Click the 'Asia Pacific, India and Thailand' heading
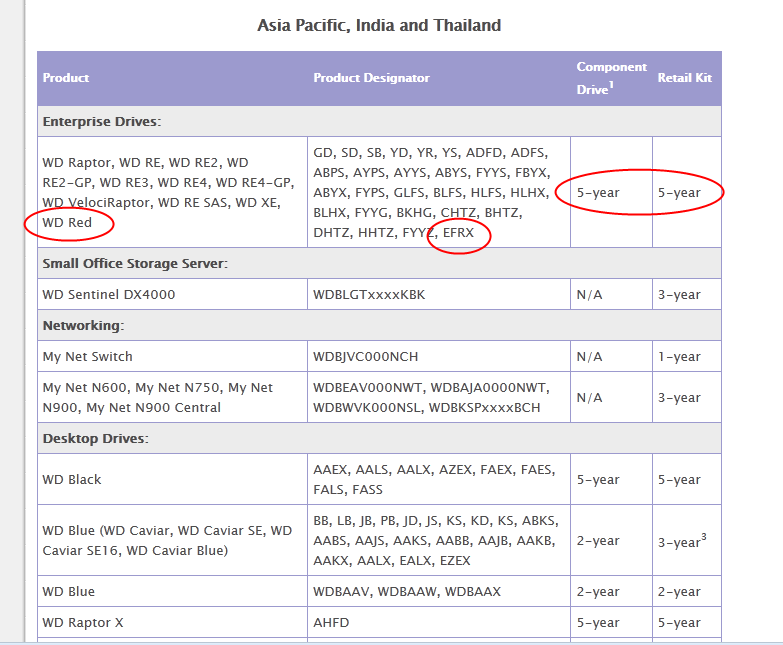The height and width of the screenshot is (645, 783). pos(379,25)
